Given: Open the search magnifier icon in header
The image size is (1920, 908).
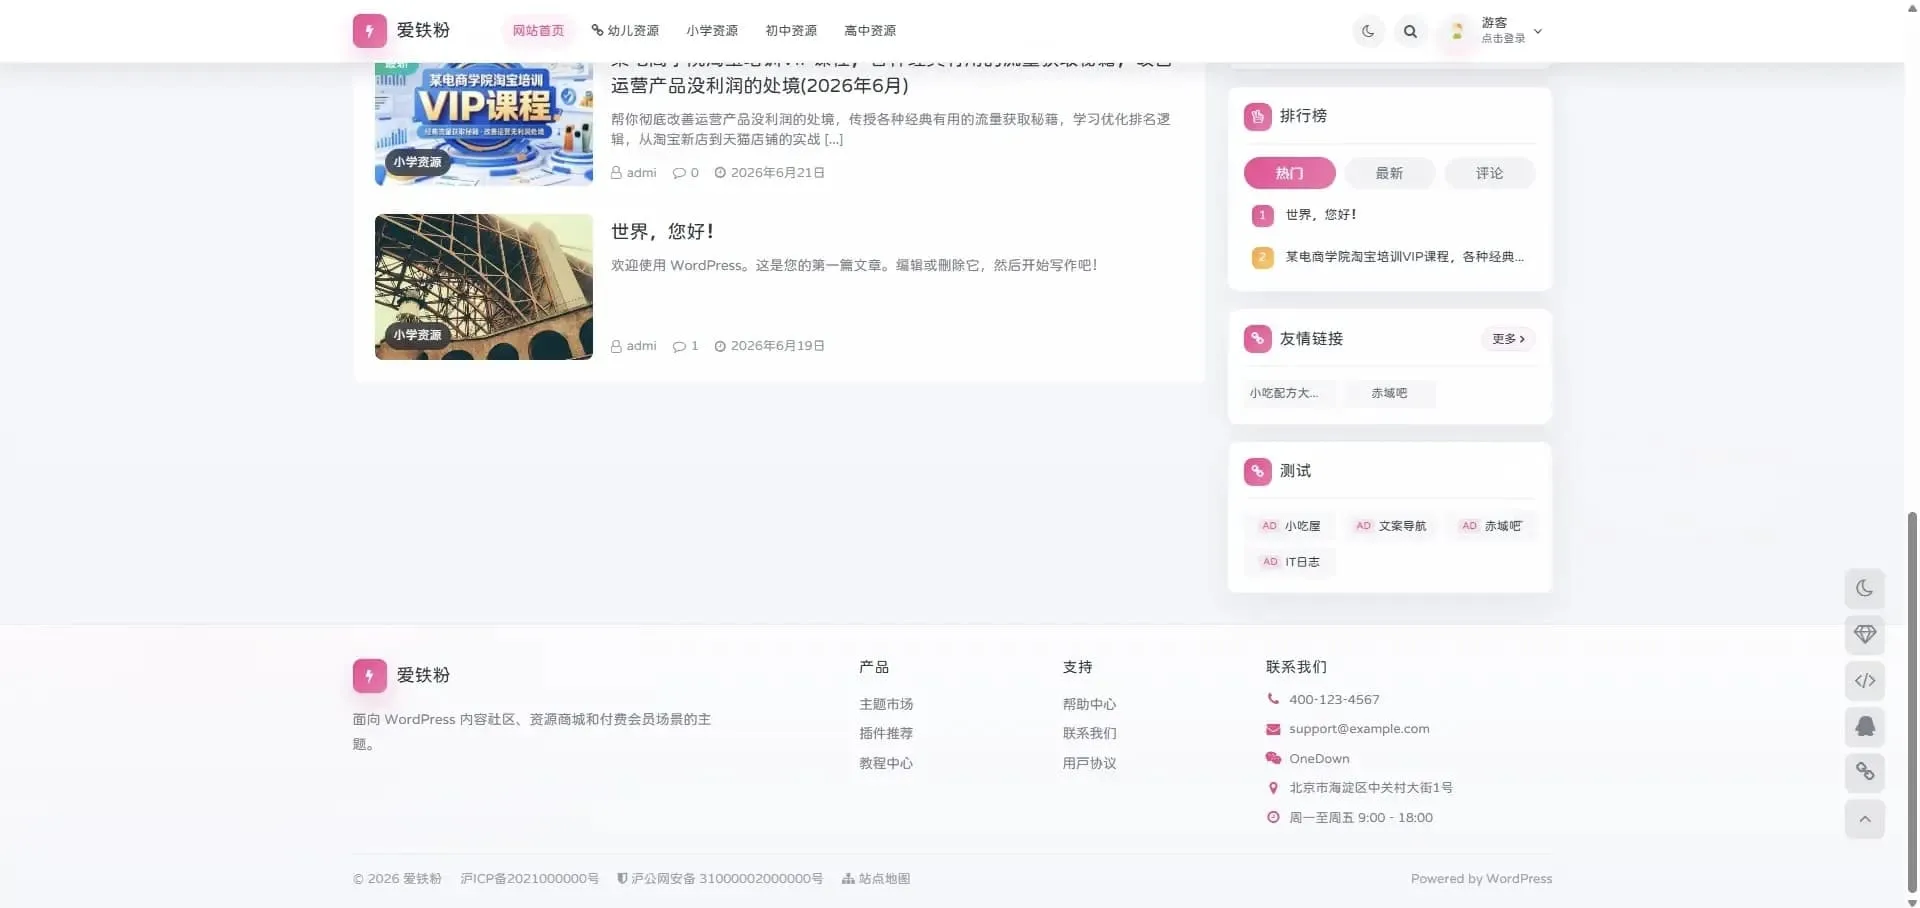Looking at the screenshot, I should (1410, 31).
